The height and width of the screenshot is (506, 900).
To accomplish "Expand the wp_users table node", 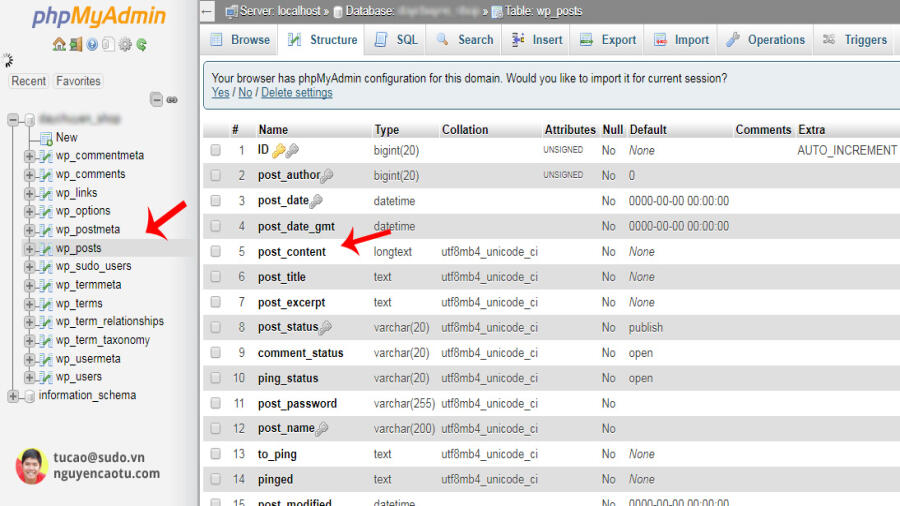I will pyautogui.click(x=29, y=377).
